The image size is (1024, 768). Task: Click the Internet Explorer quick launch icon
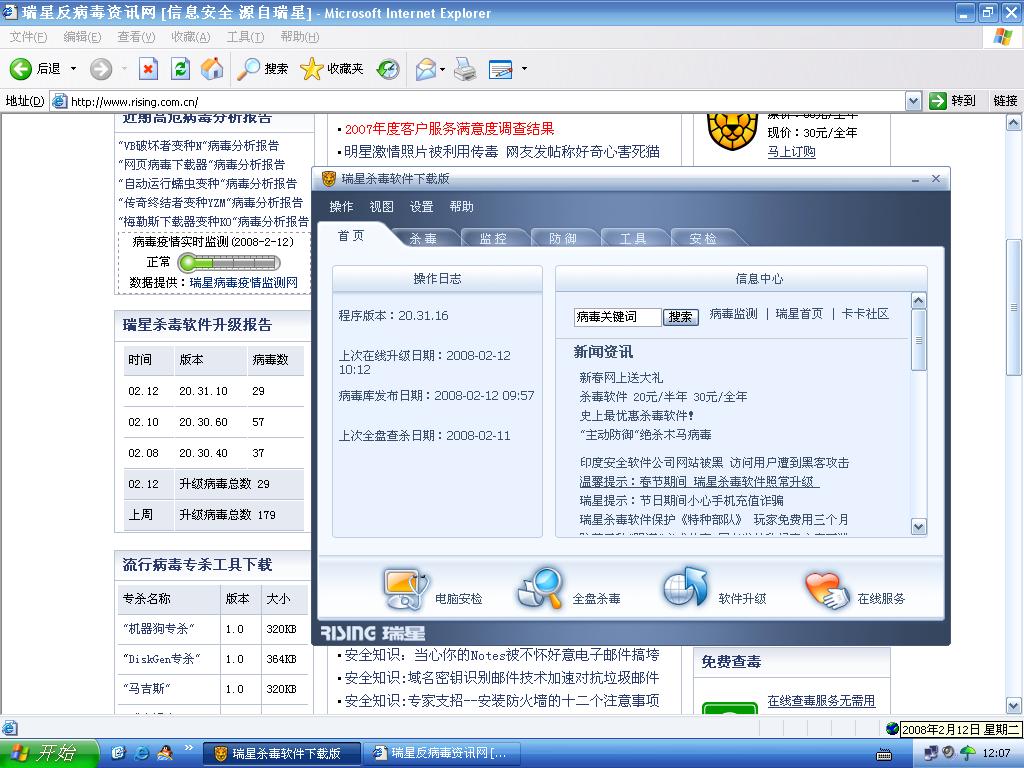point(142,753)
